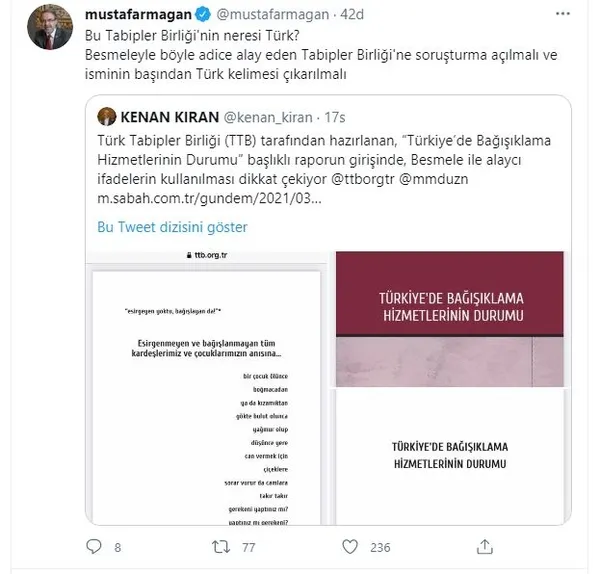Open the ttb.org.tr poem page image
The width and height of the screenshot is (600, 574).
point(207,388)
